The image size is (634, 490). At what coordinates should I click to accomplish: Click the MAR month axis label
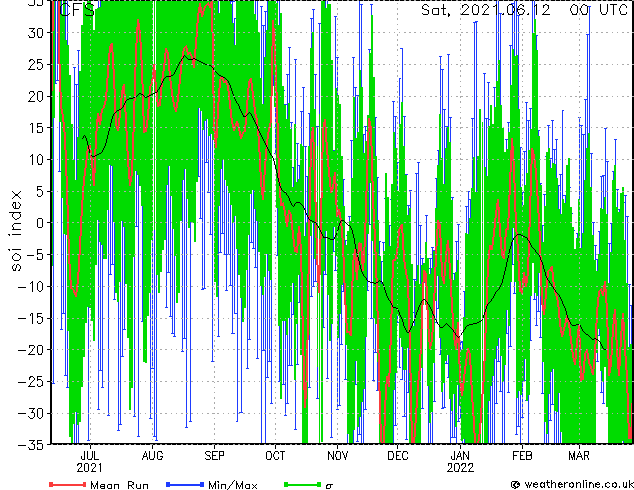[579, 456]
